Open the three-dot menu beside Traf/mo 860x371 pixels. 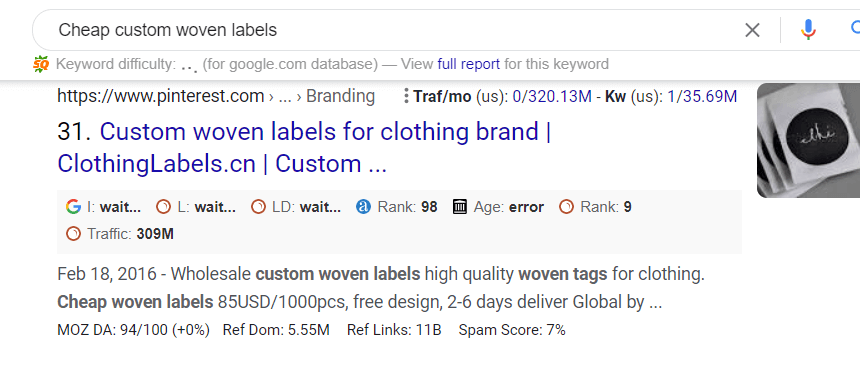click(x=406, y=97)
